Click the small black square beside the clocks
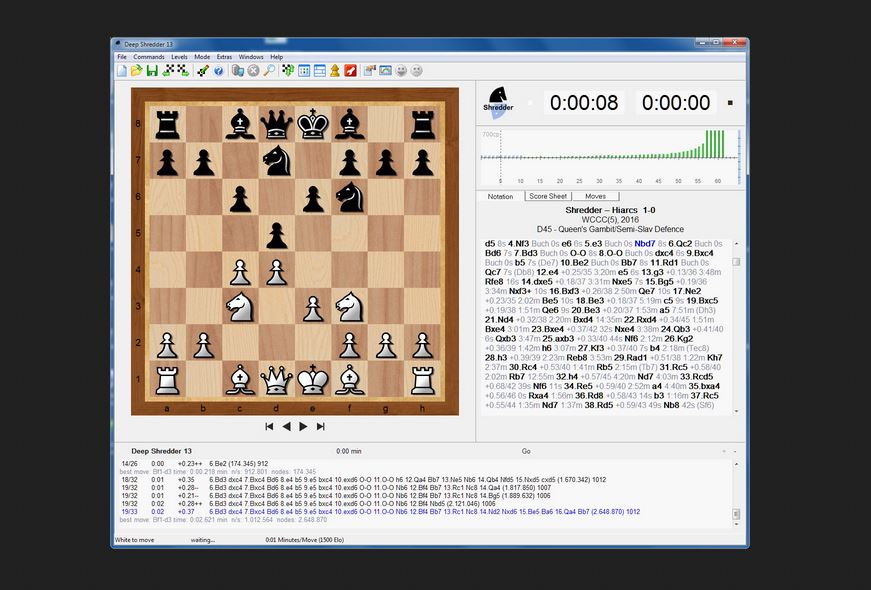Screen dimensions: 871x590 coord(730,103)
